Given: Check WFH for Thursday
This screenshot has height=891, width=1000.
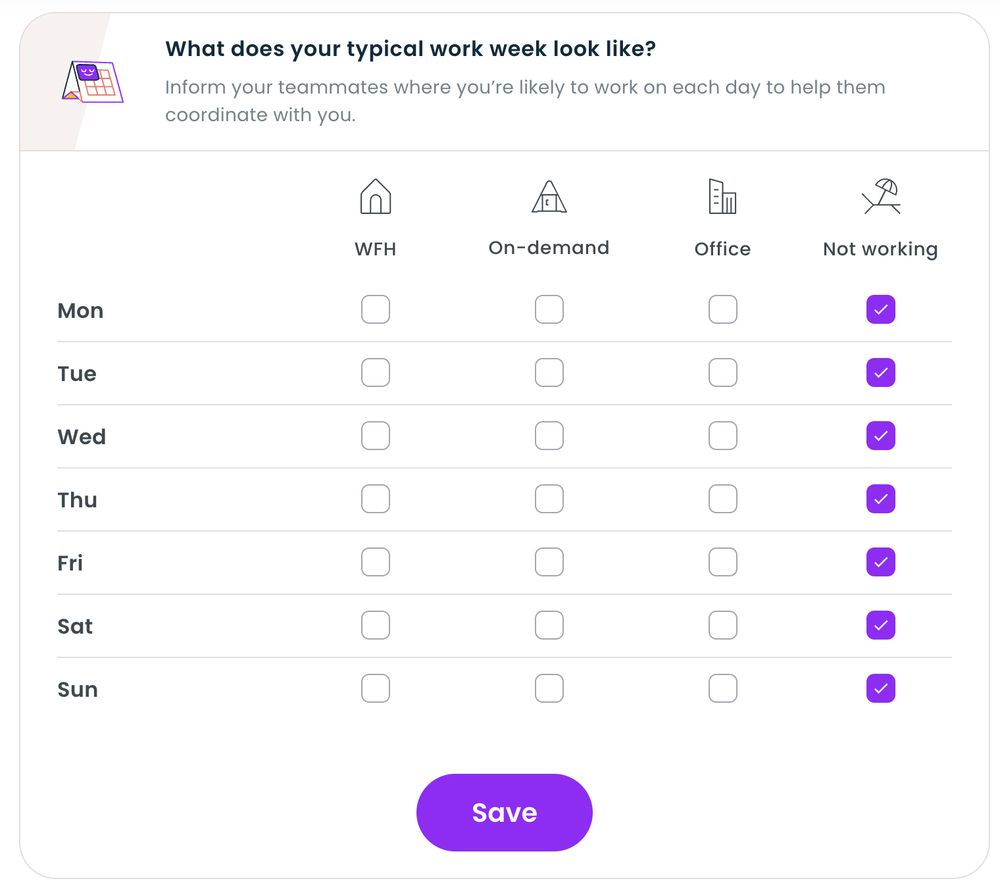Looking at the screenshot, I should (x=375, y=498).
